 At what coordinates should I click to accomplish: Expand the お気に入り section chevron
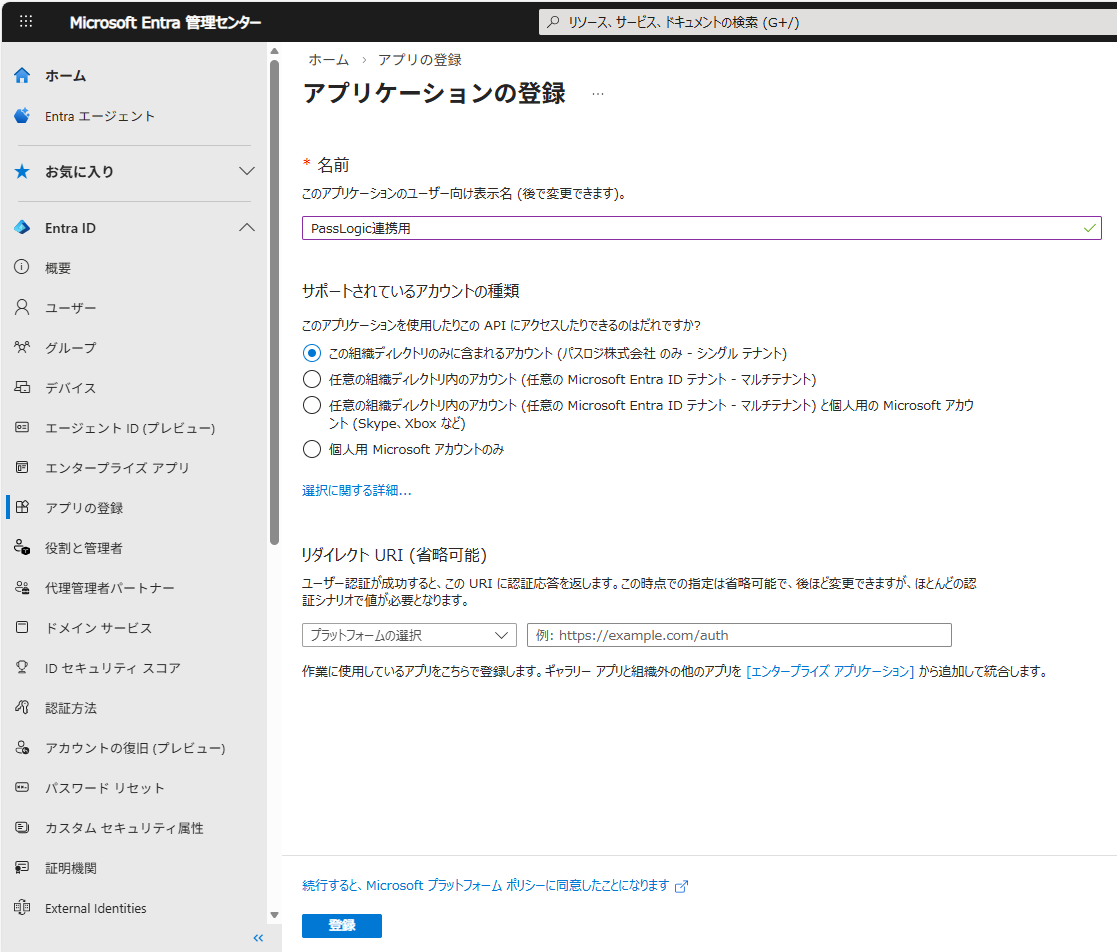point(246,171)
